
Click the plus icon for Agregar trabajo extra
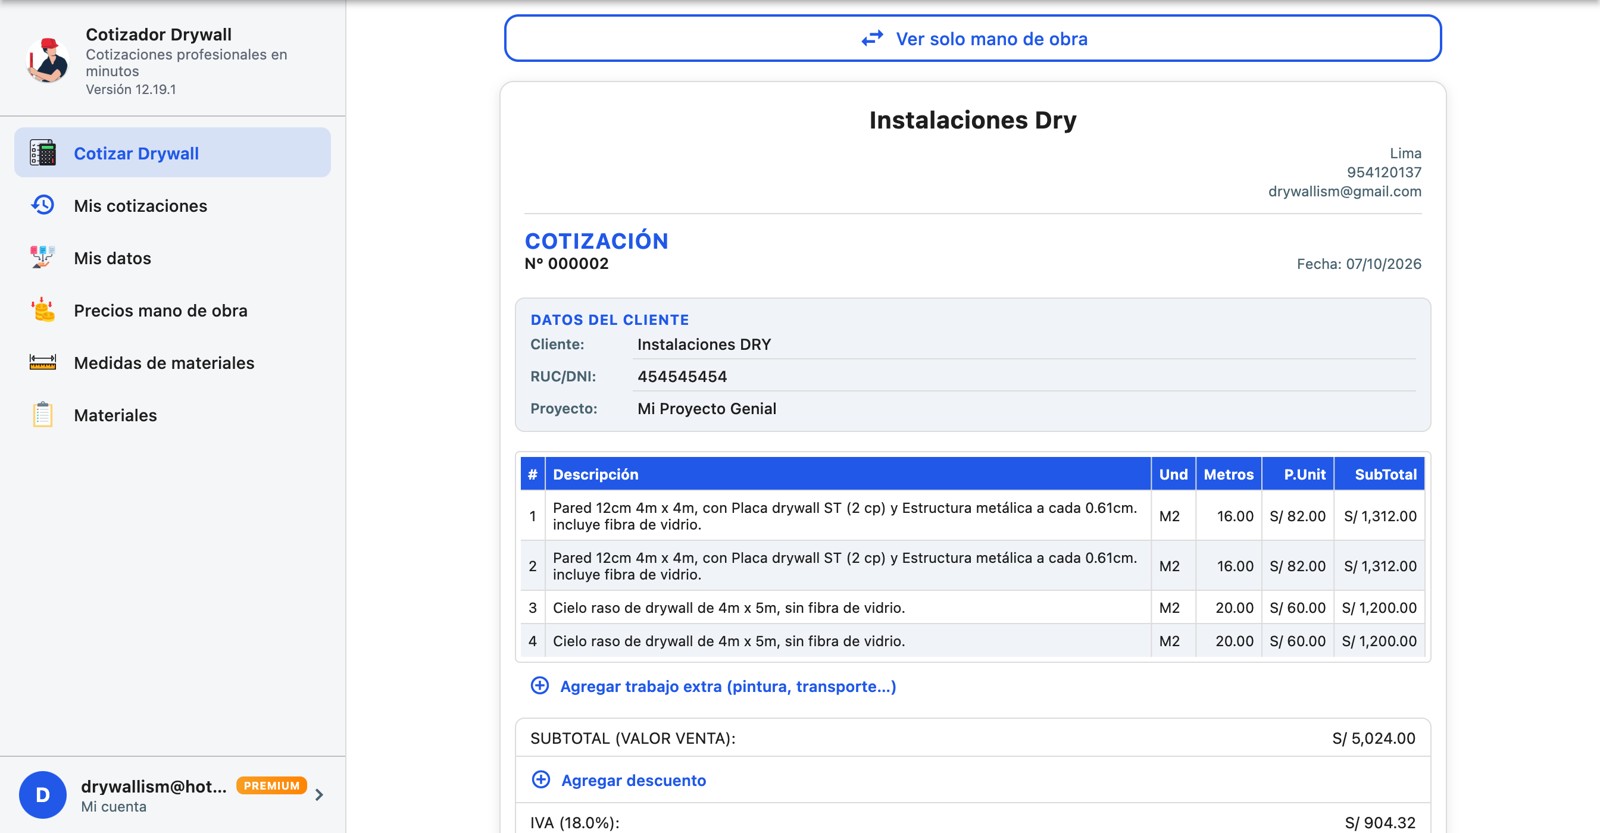tap(540, 686)
